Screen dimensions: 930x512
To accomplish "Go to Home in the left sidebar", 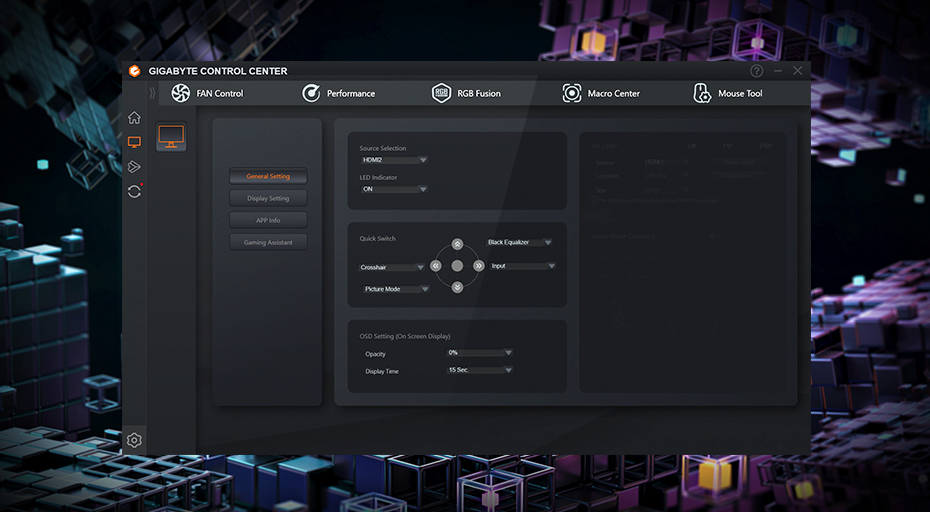I will 134,118.
